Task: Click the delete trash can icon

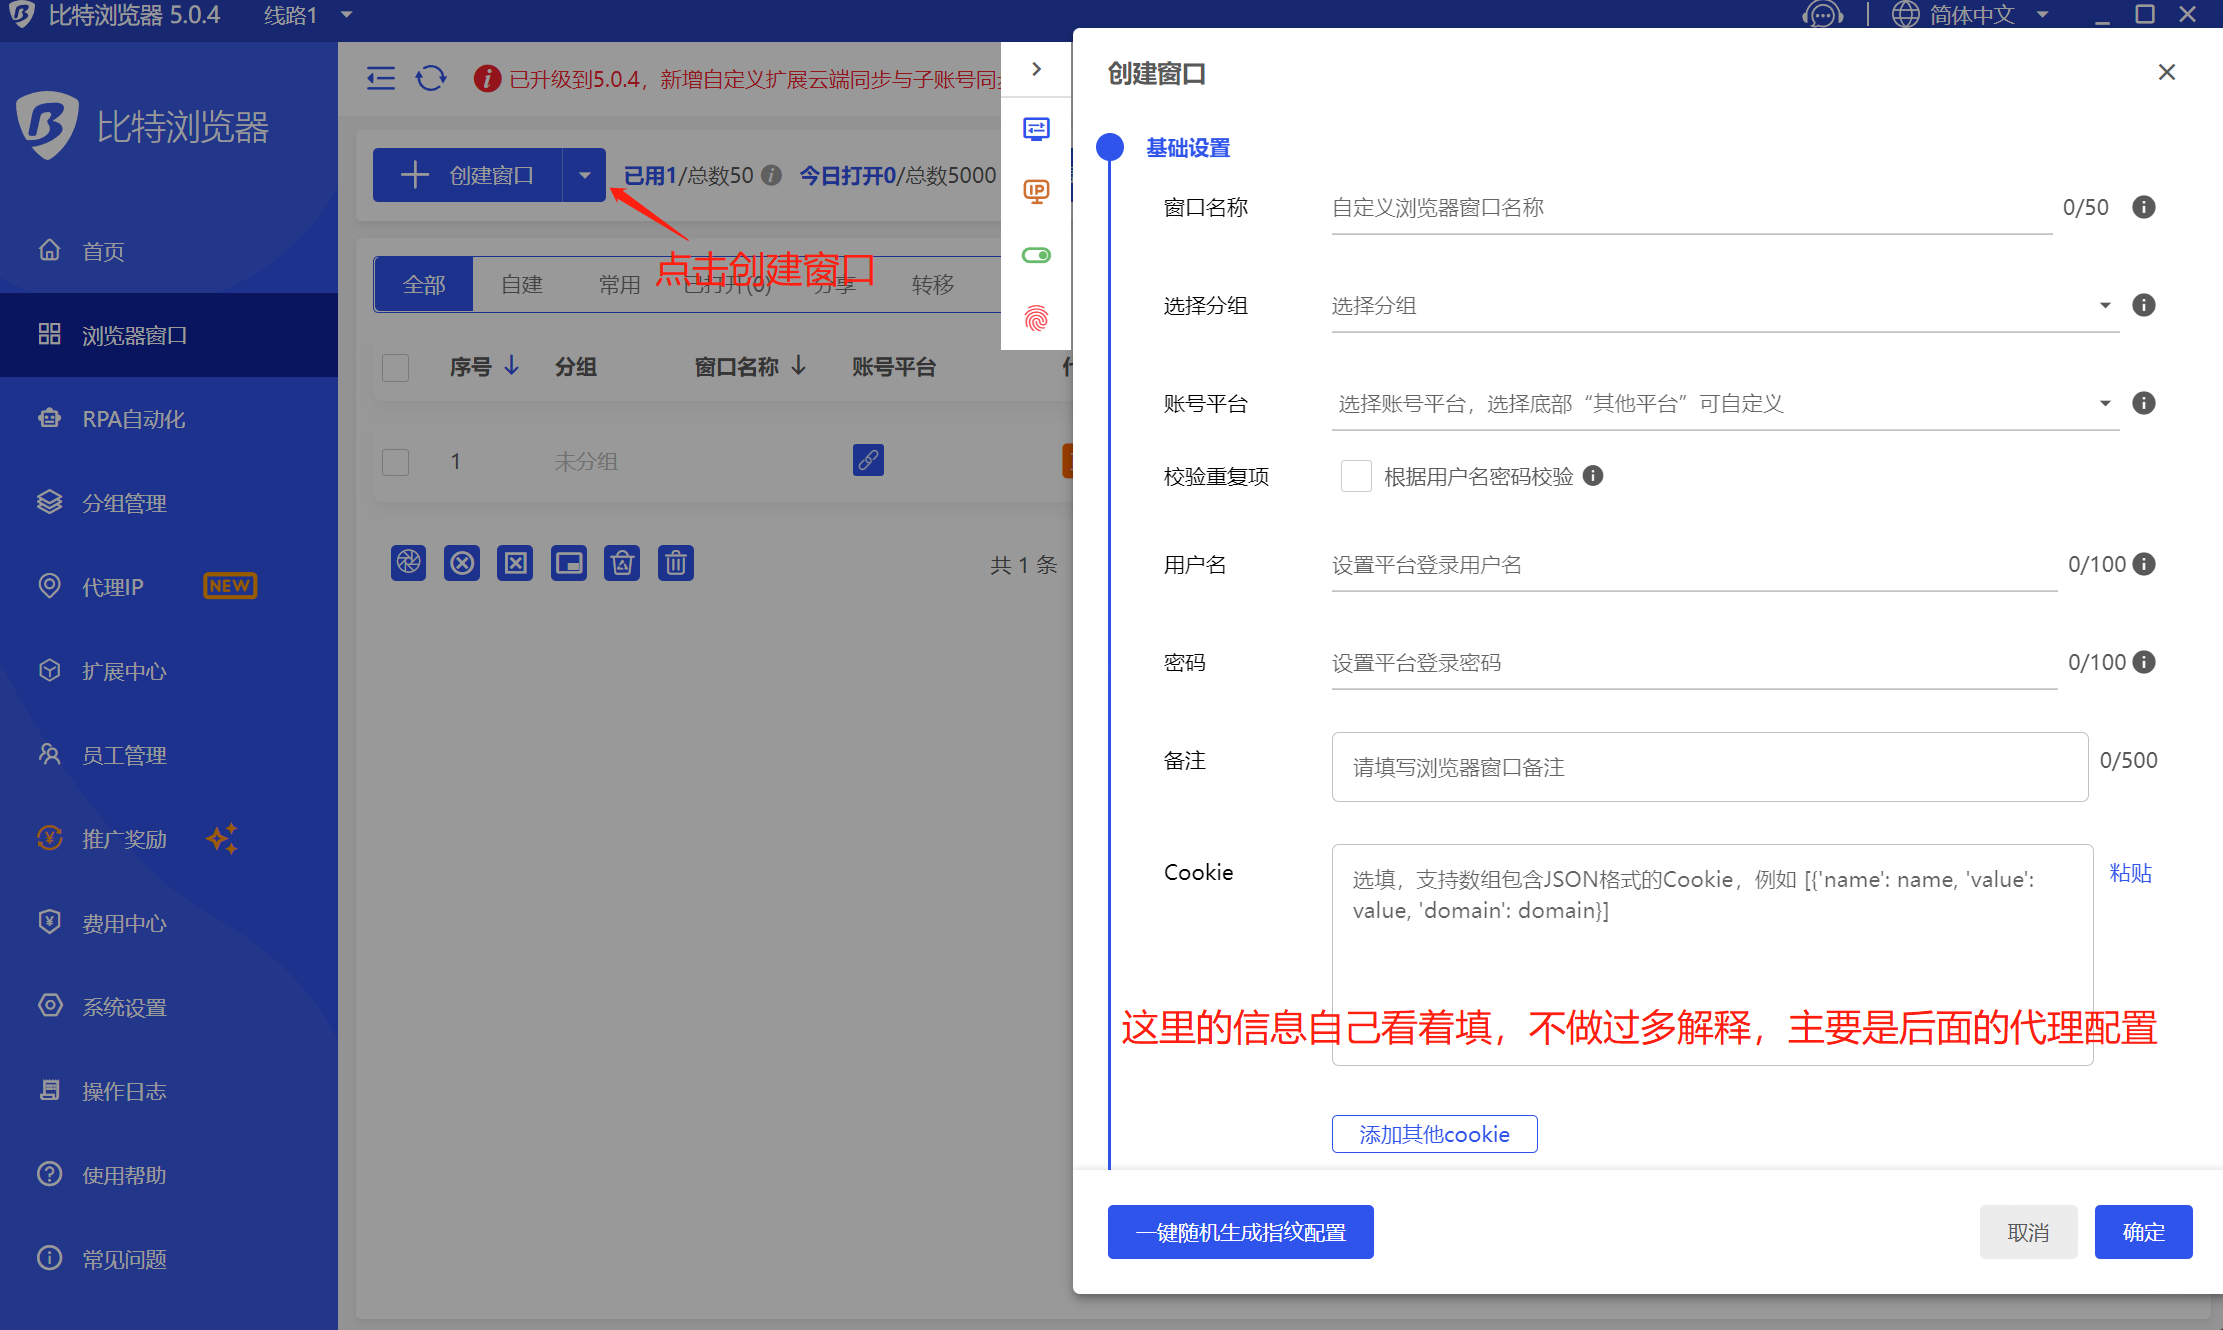Action: pyautogui.click(x=676, y=563)
